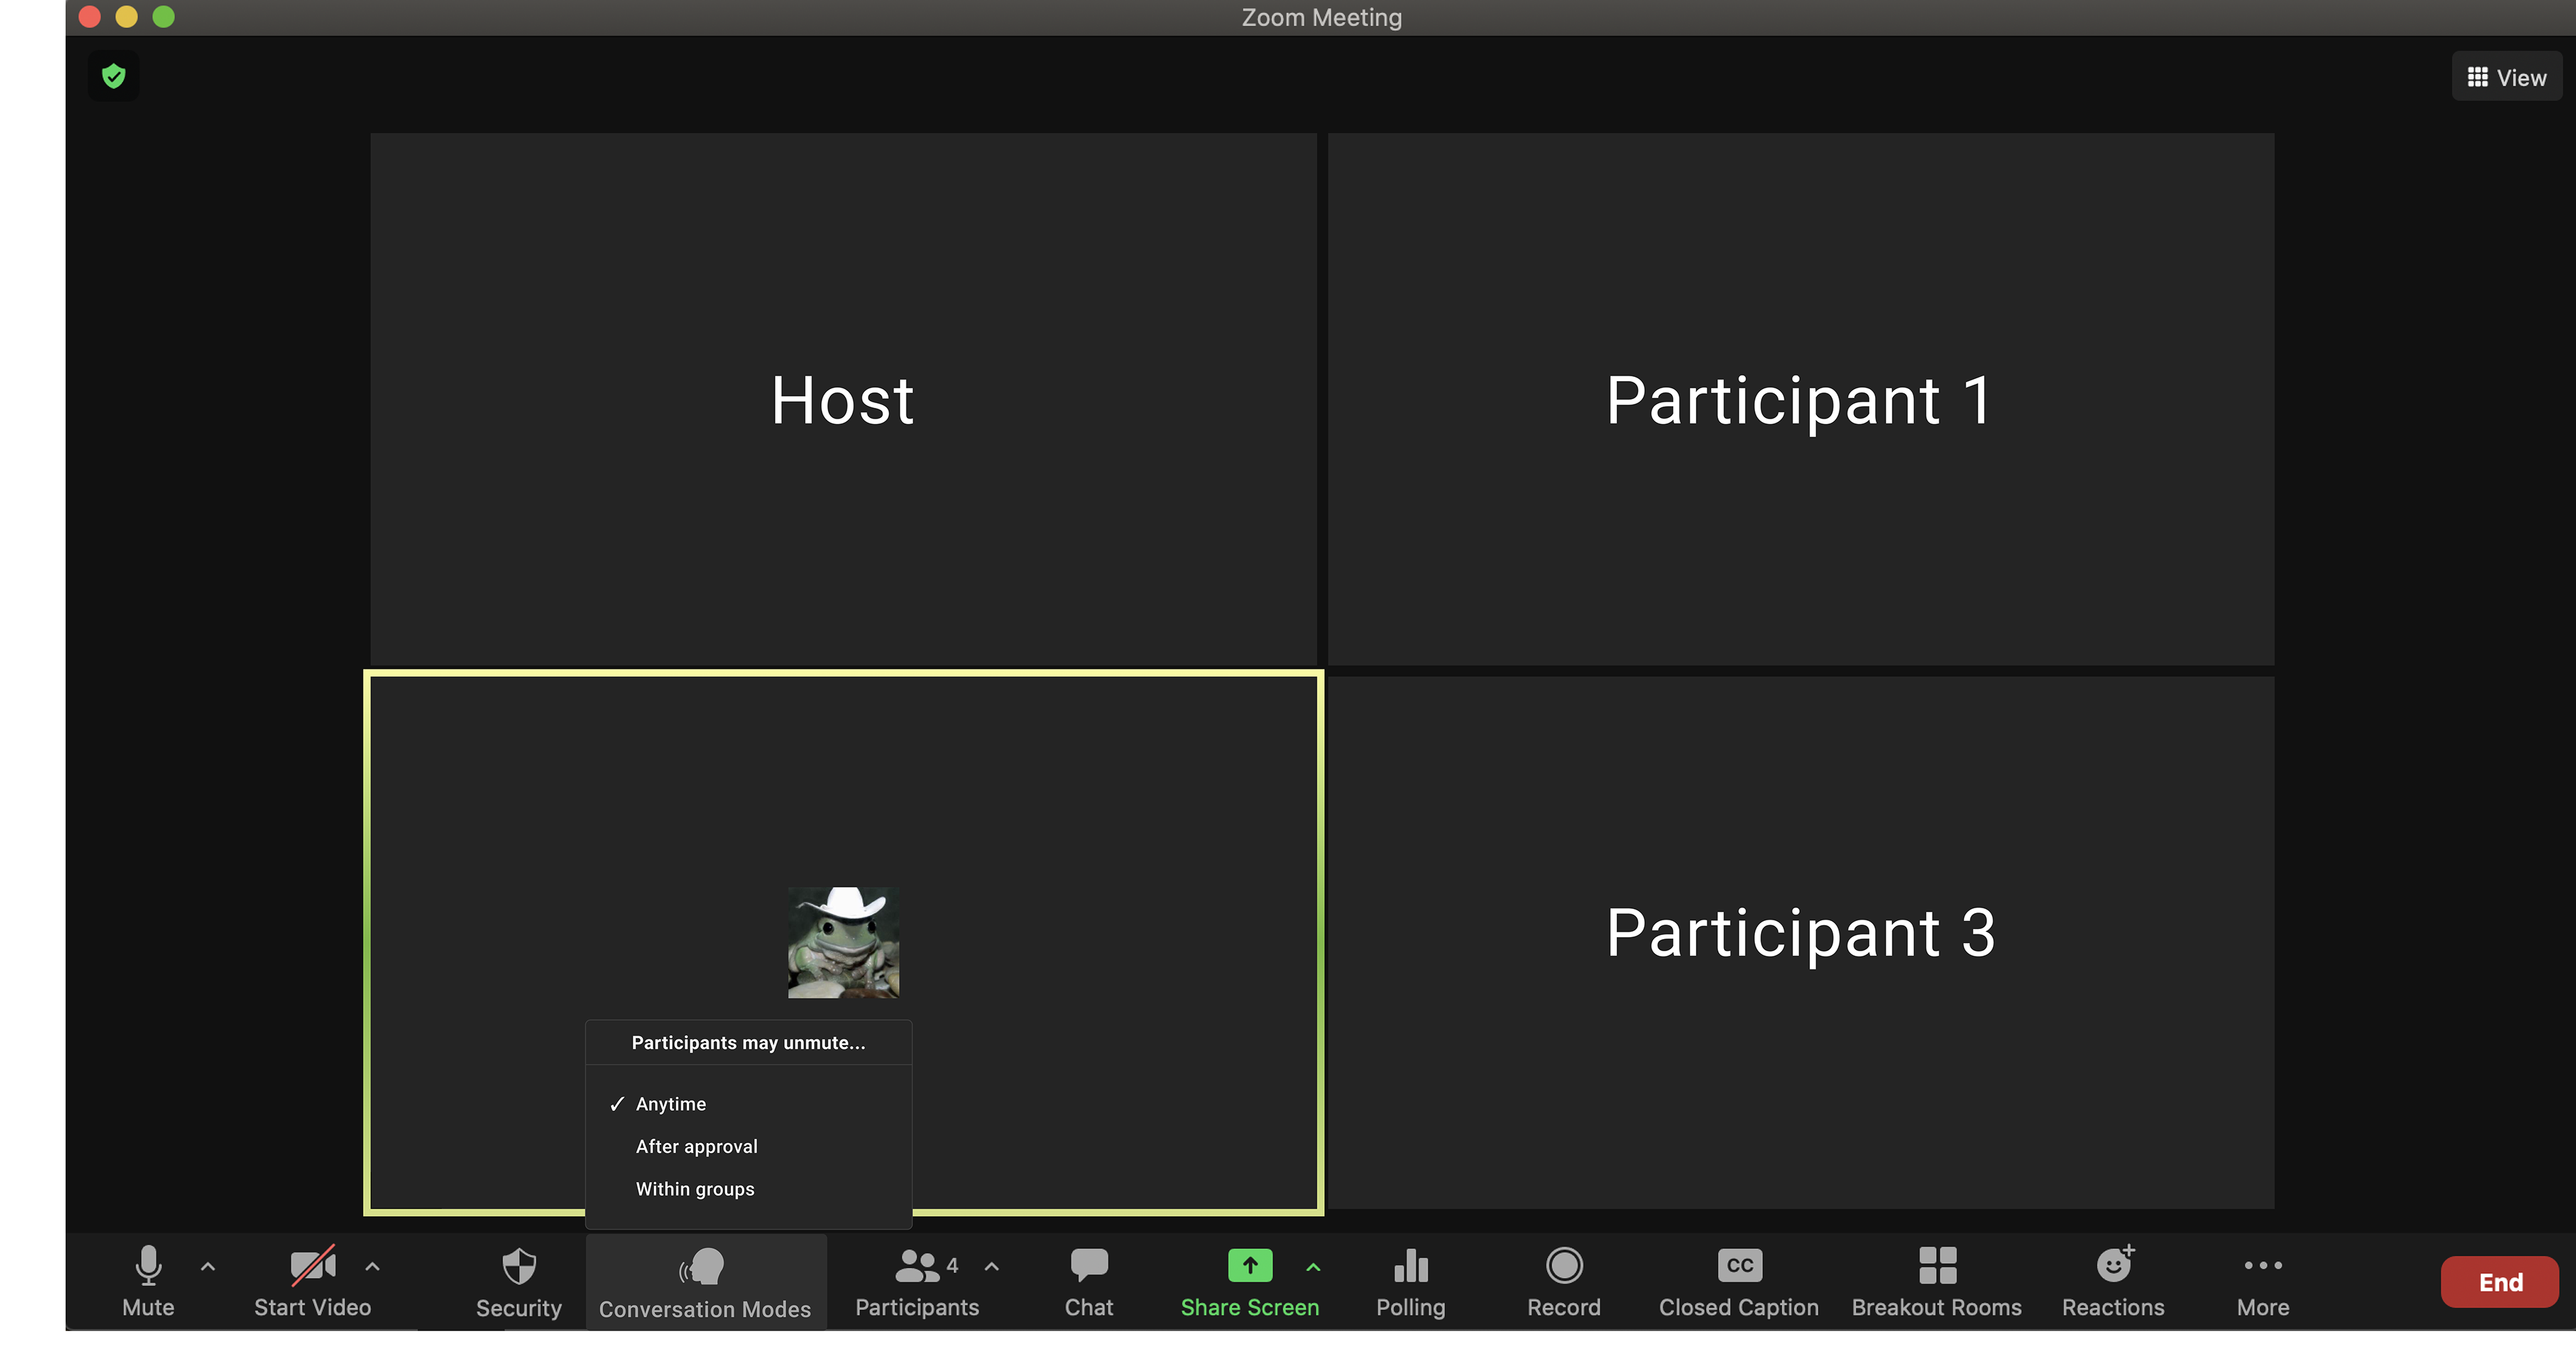Select the Participant 3 video tile
The width and height of the screenshot is (2576, 1355).
(x=1800, y=942)
